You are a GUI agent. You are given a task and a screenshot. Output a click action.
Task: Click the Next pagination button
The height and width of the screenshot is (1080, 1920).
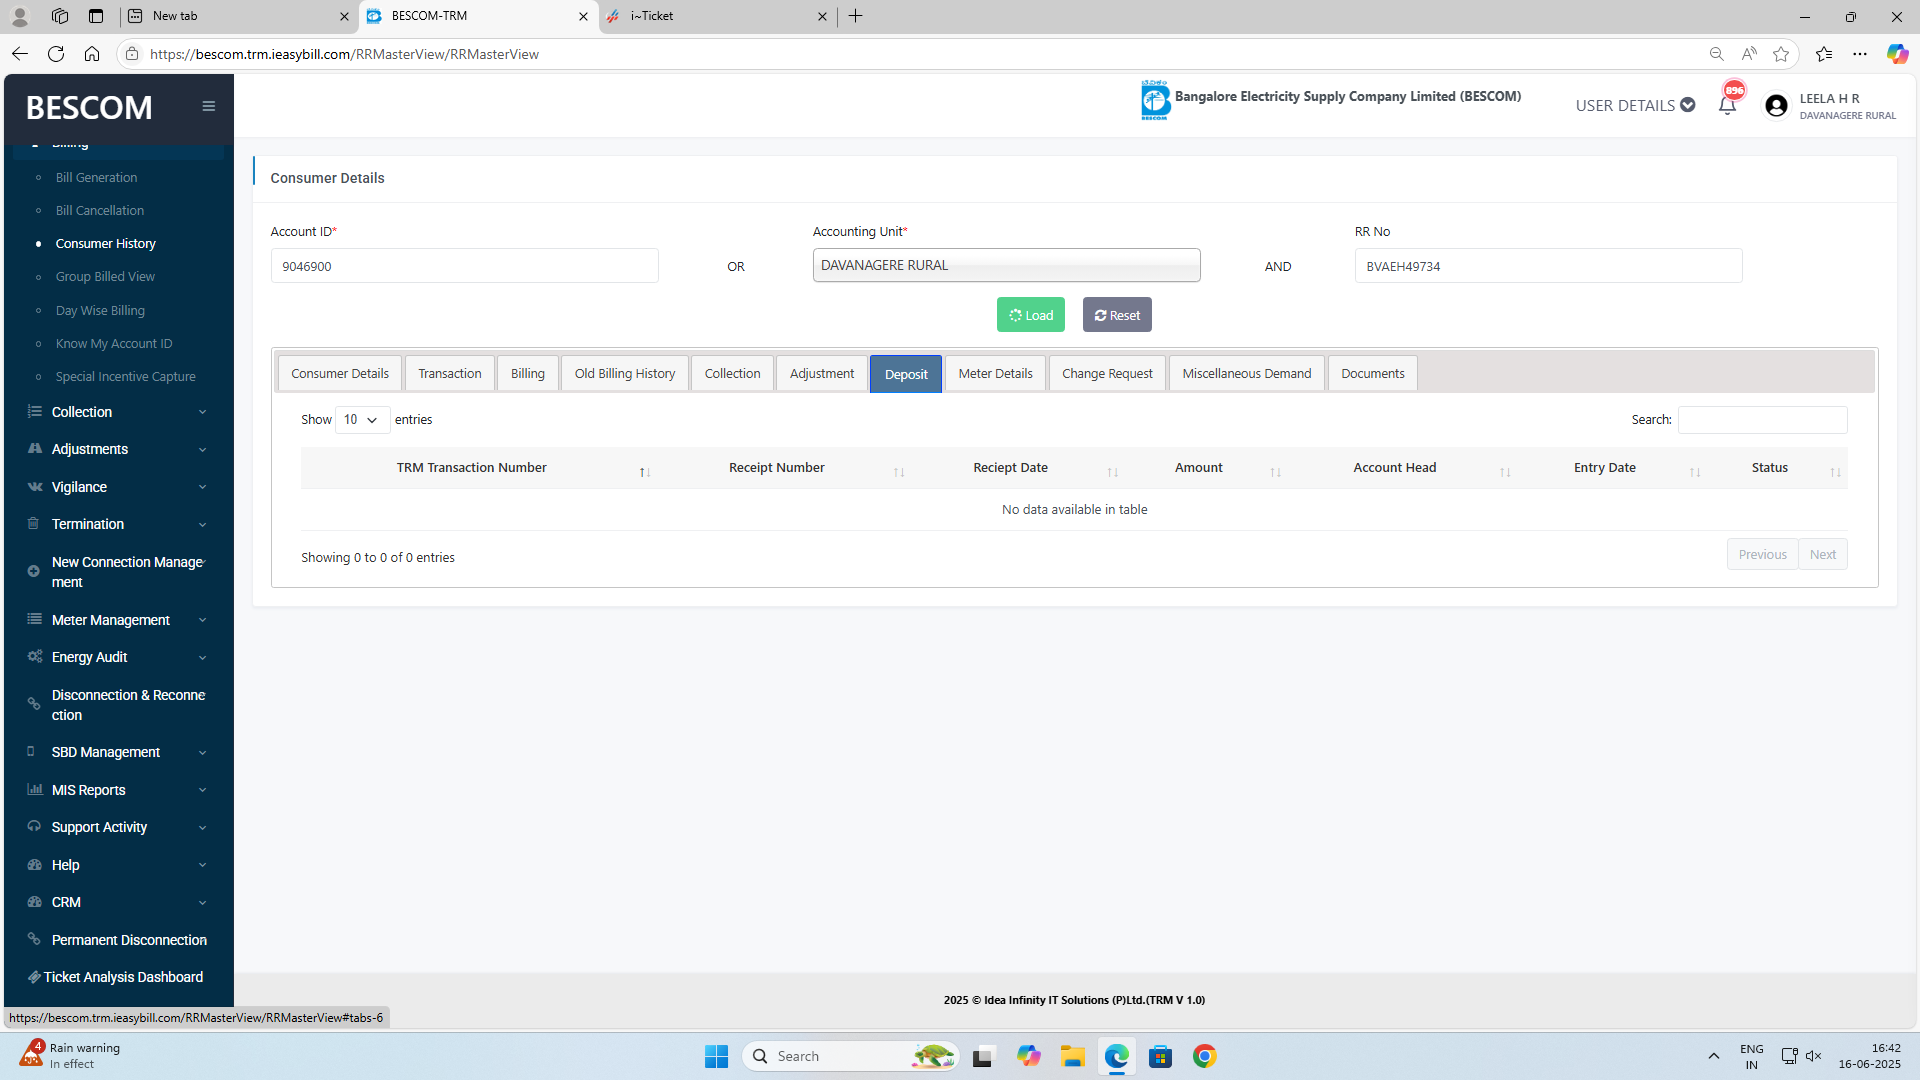1823,554
